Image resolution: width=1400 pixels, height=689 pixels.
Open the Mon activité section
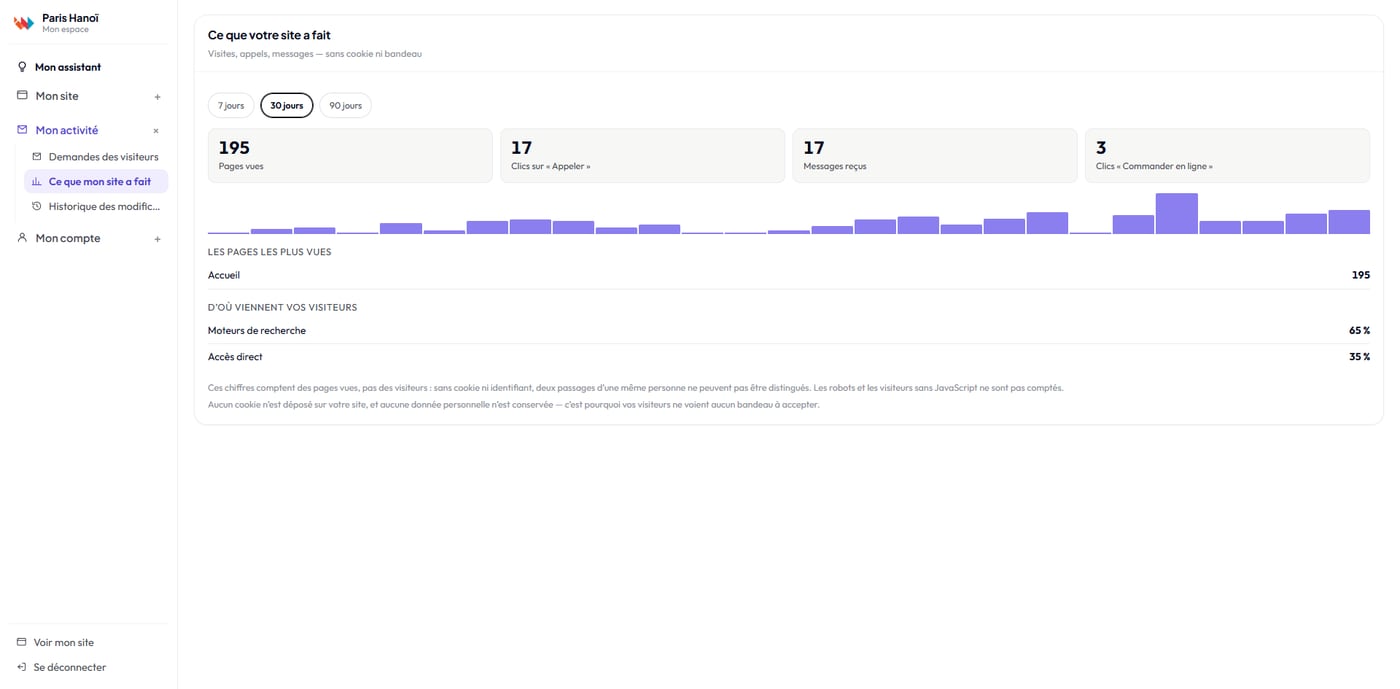(x=88, y=130)
